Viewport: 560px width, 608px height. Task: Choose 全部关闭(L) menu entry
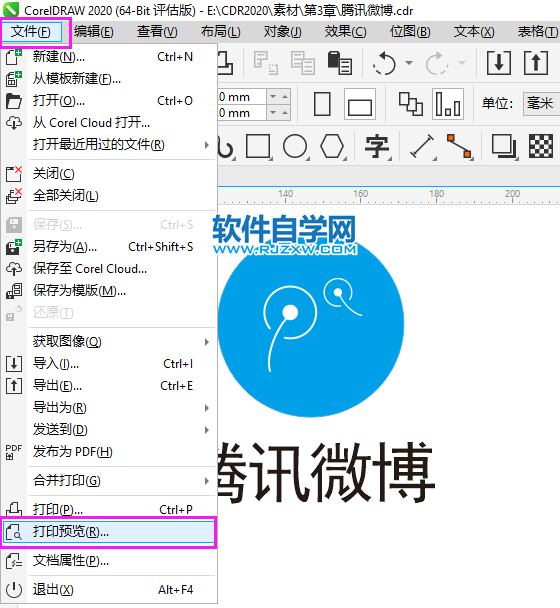[109, 195]
